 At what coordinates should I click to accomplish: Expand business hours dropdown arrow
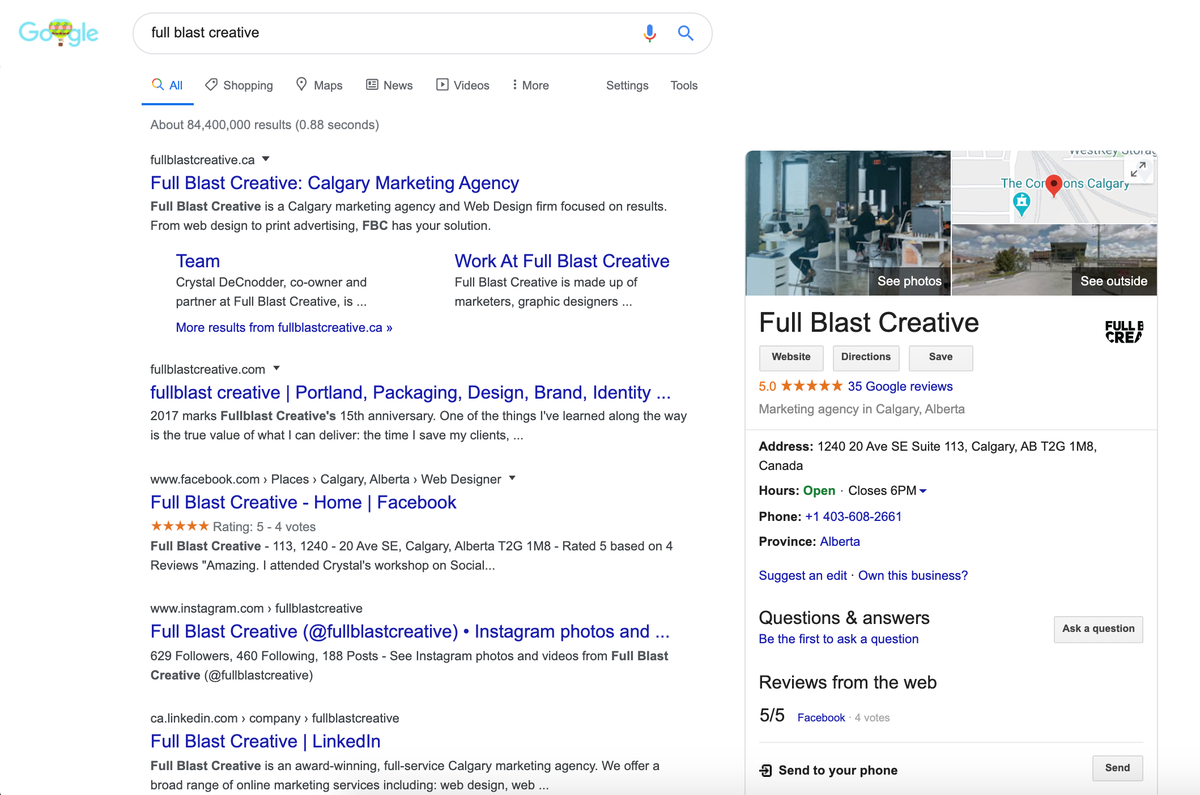(x=923, y=491)
